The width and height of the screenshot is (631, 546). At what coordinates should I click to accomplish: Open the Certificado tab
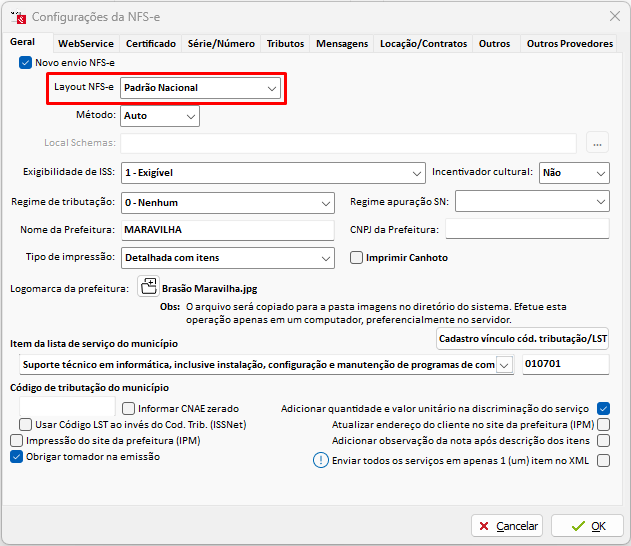point(151,44)
